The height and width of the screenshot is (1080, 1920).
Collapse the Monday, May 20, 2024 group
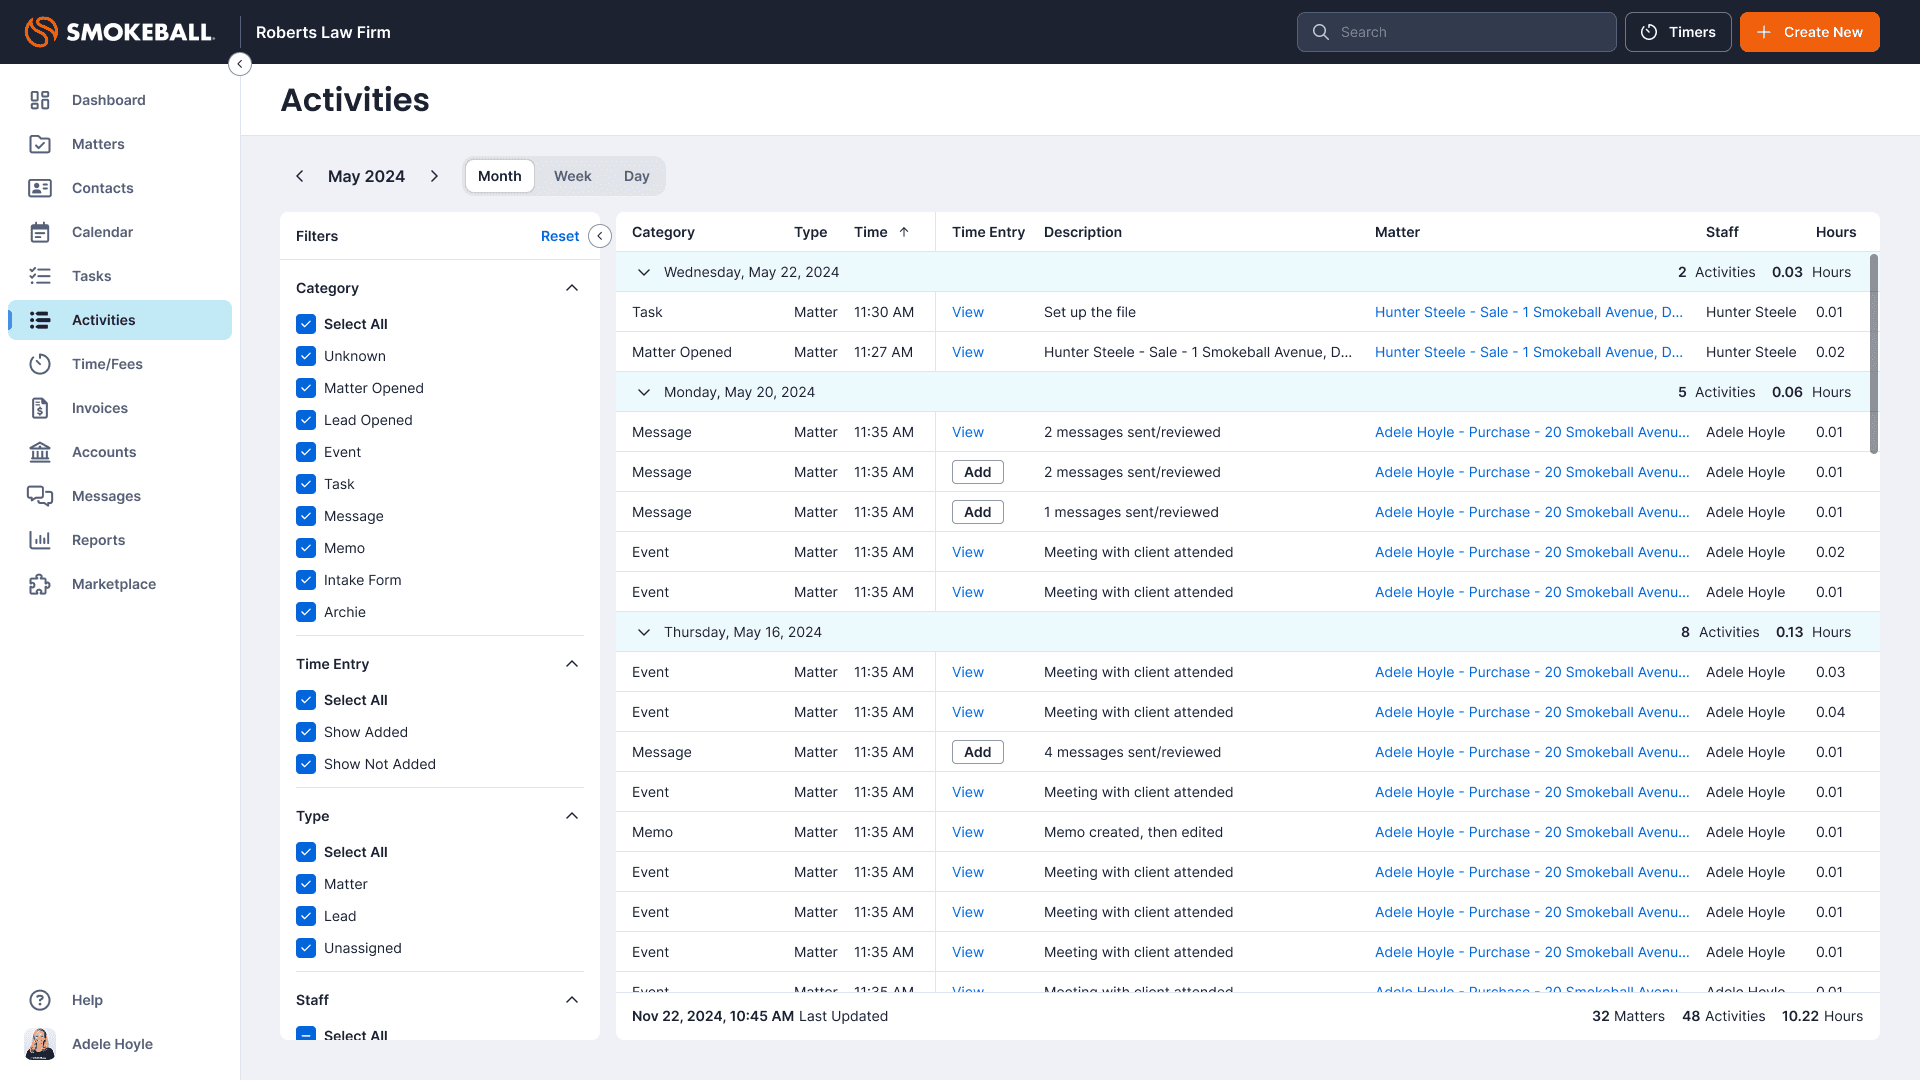click(x=644, y=392)
